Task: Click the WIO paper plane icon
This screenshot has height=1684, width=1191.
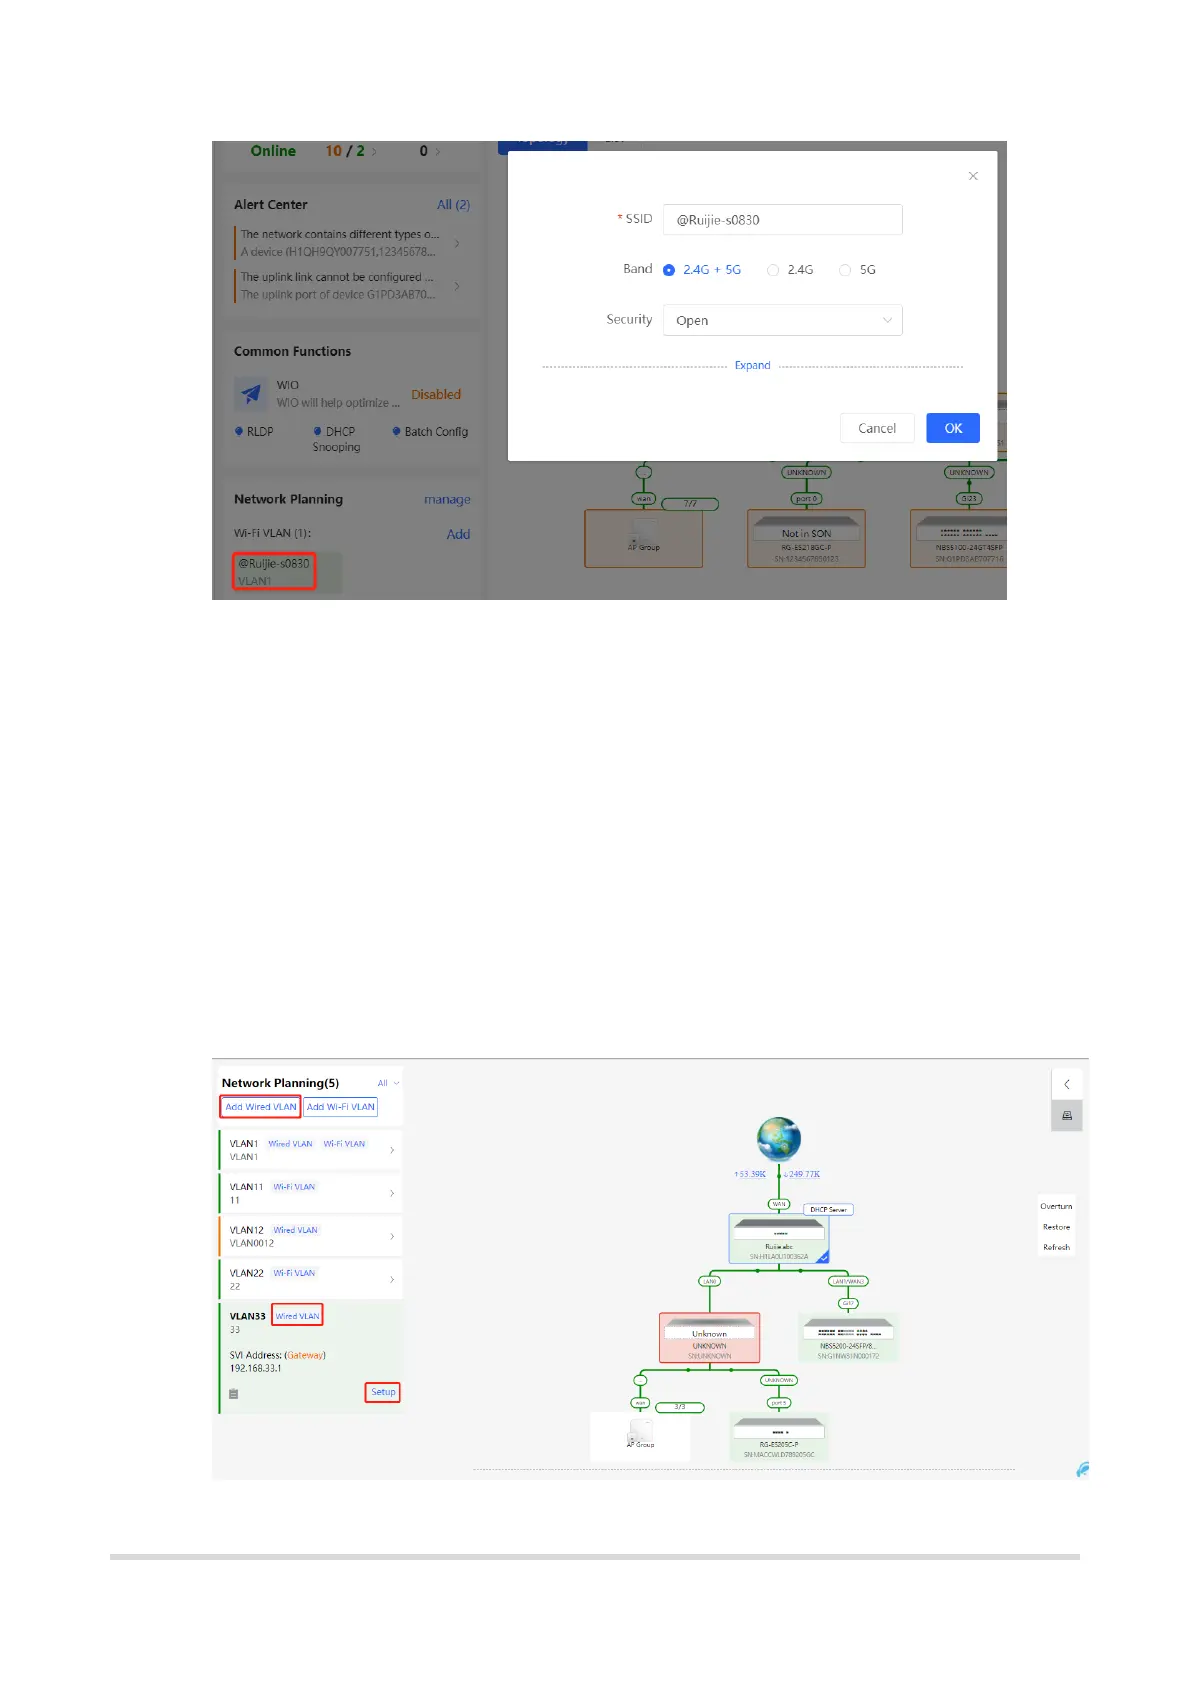Action: click(x=250, y=393)
